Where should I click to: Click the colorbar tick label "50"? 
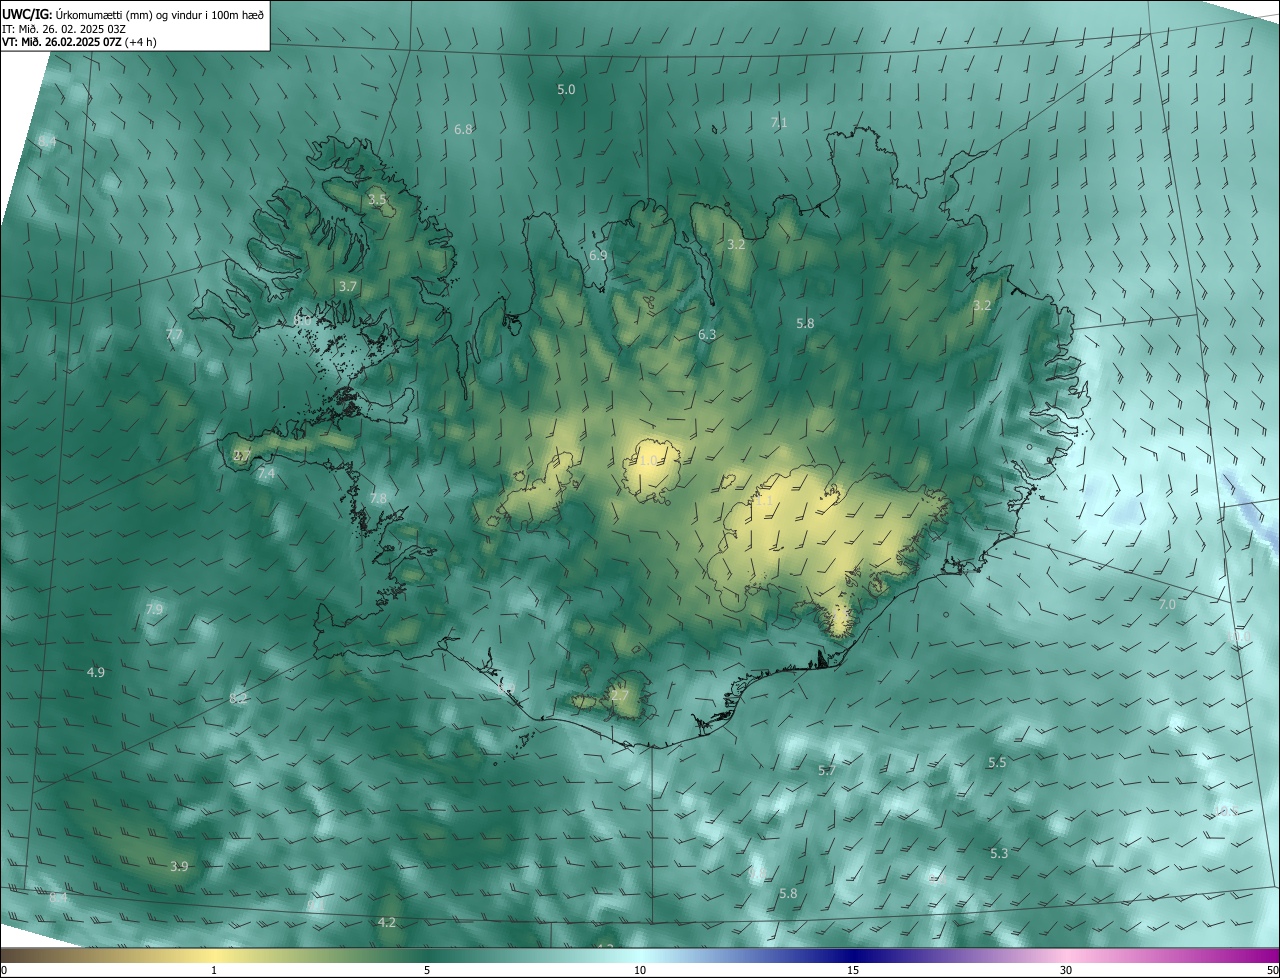[1272, 971]
